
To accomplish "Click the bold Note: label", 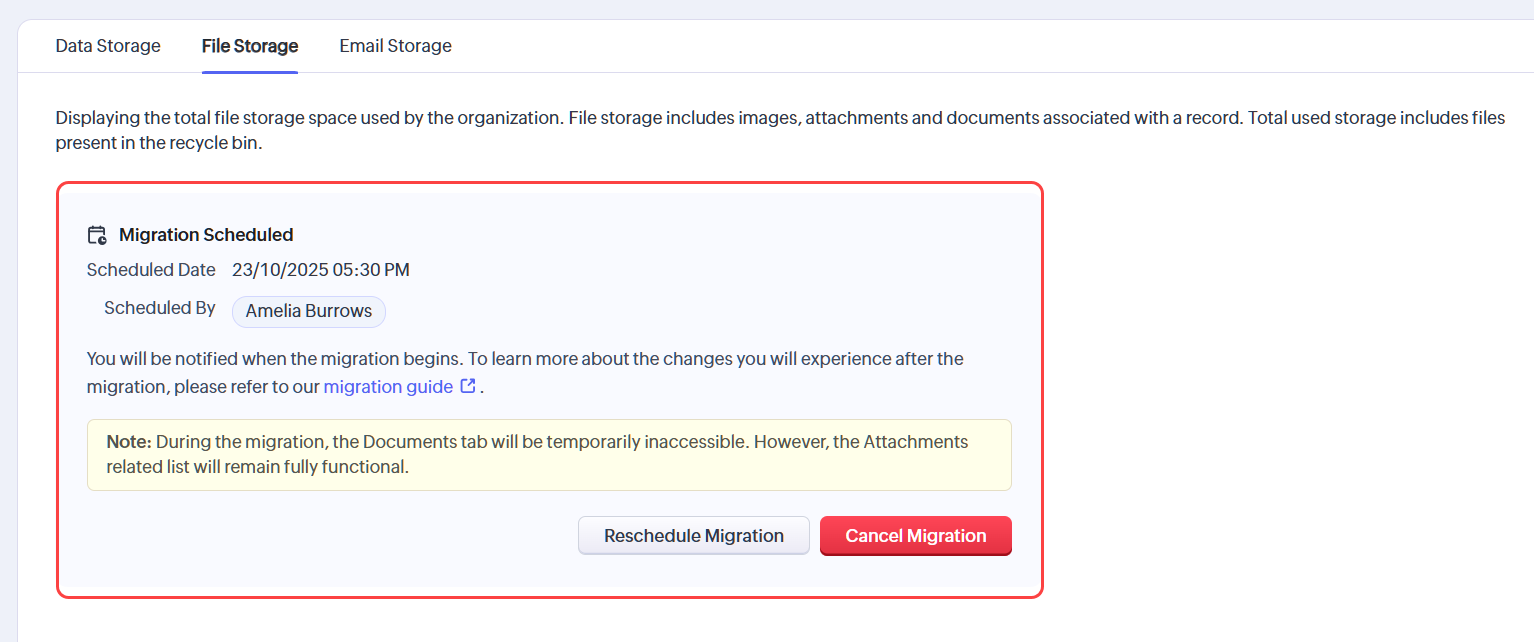I will click(129, 442).
